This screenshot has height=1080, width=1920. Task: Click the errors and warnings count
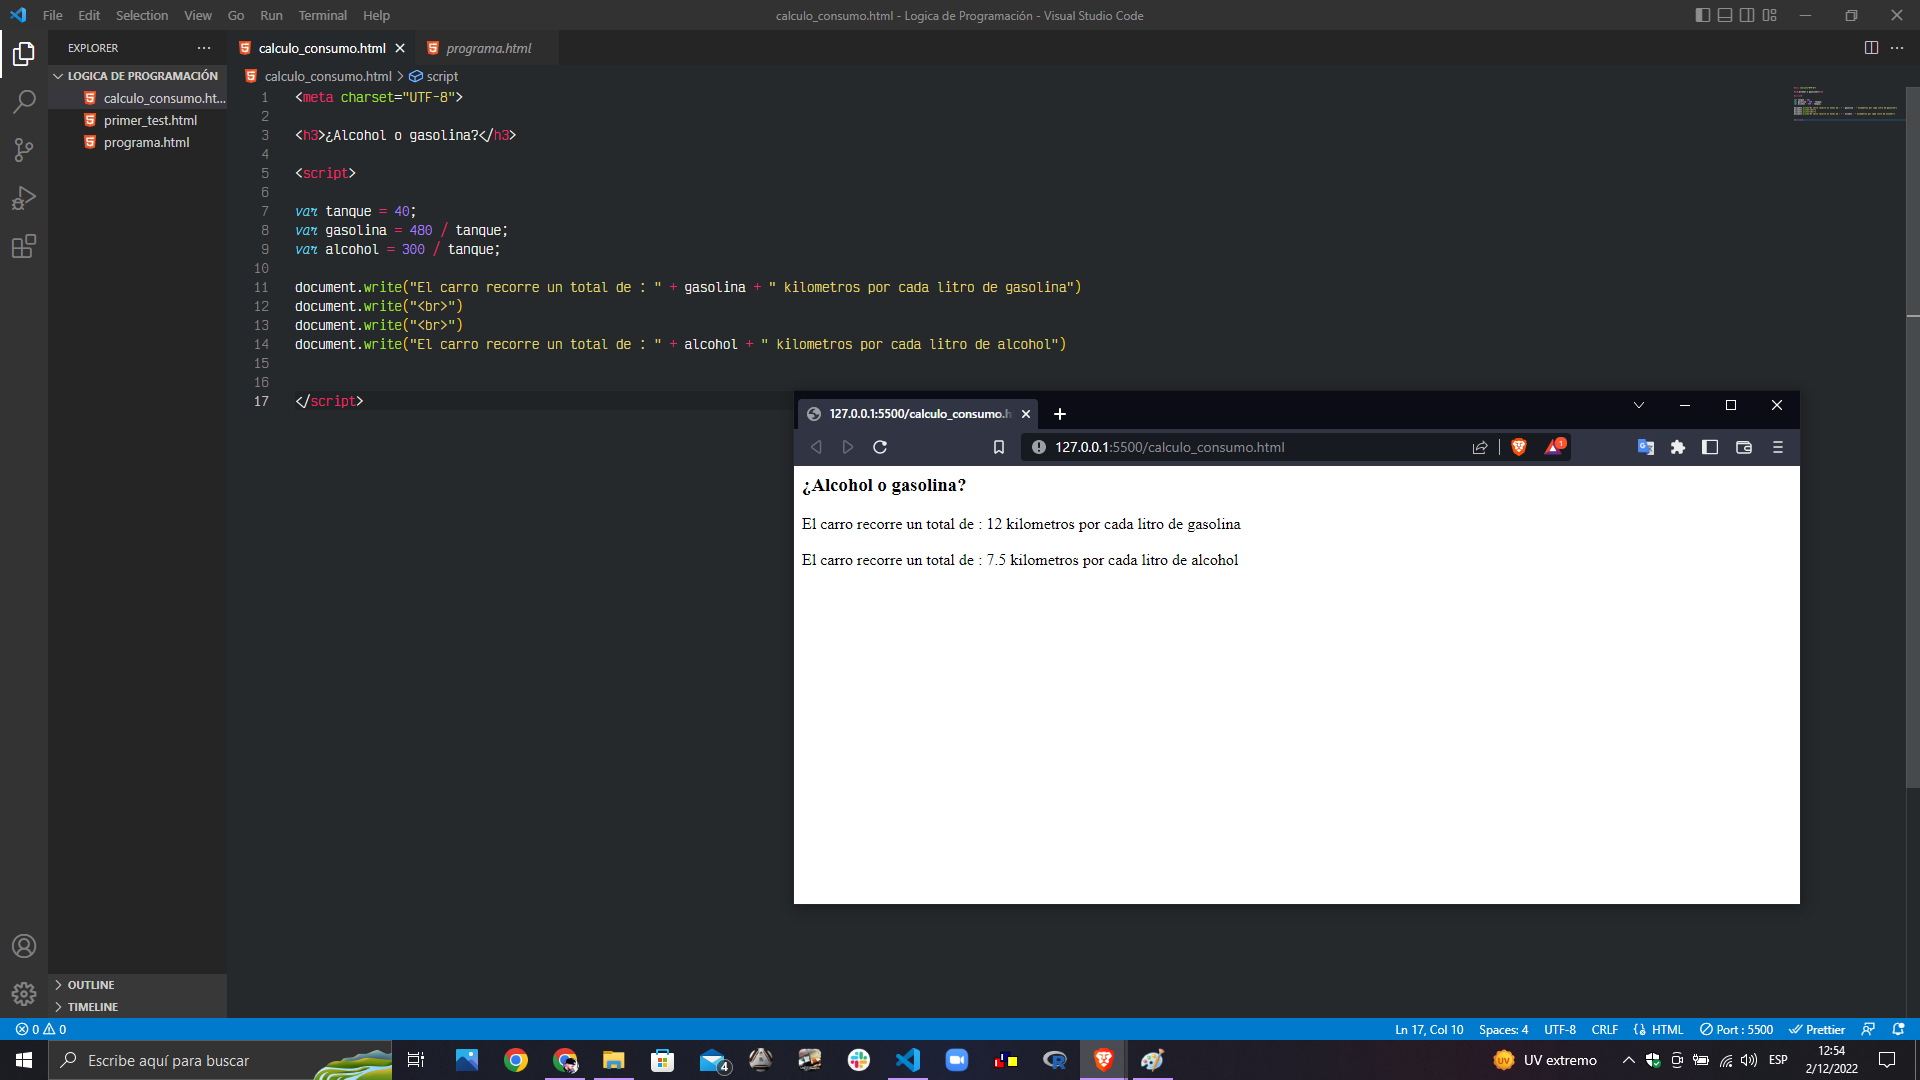[41, 1029]
